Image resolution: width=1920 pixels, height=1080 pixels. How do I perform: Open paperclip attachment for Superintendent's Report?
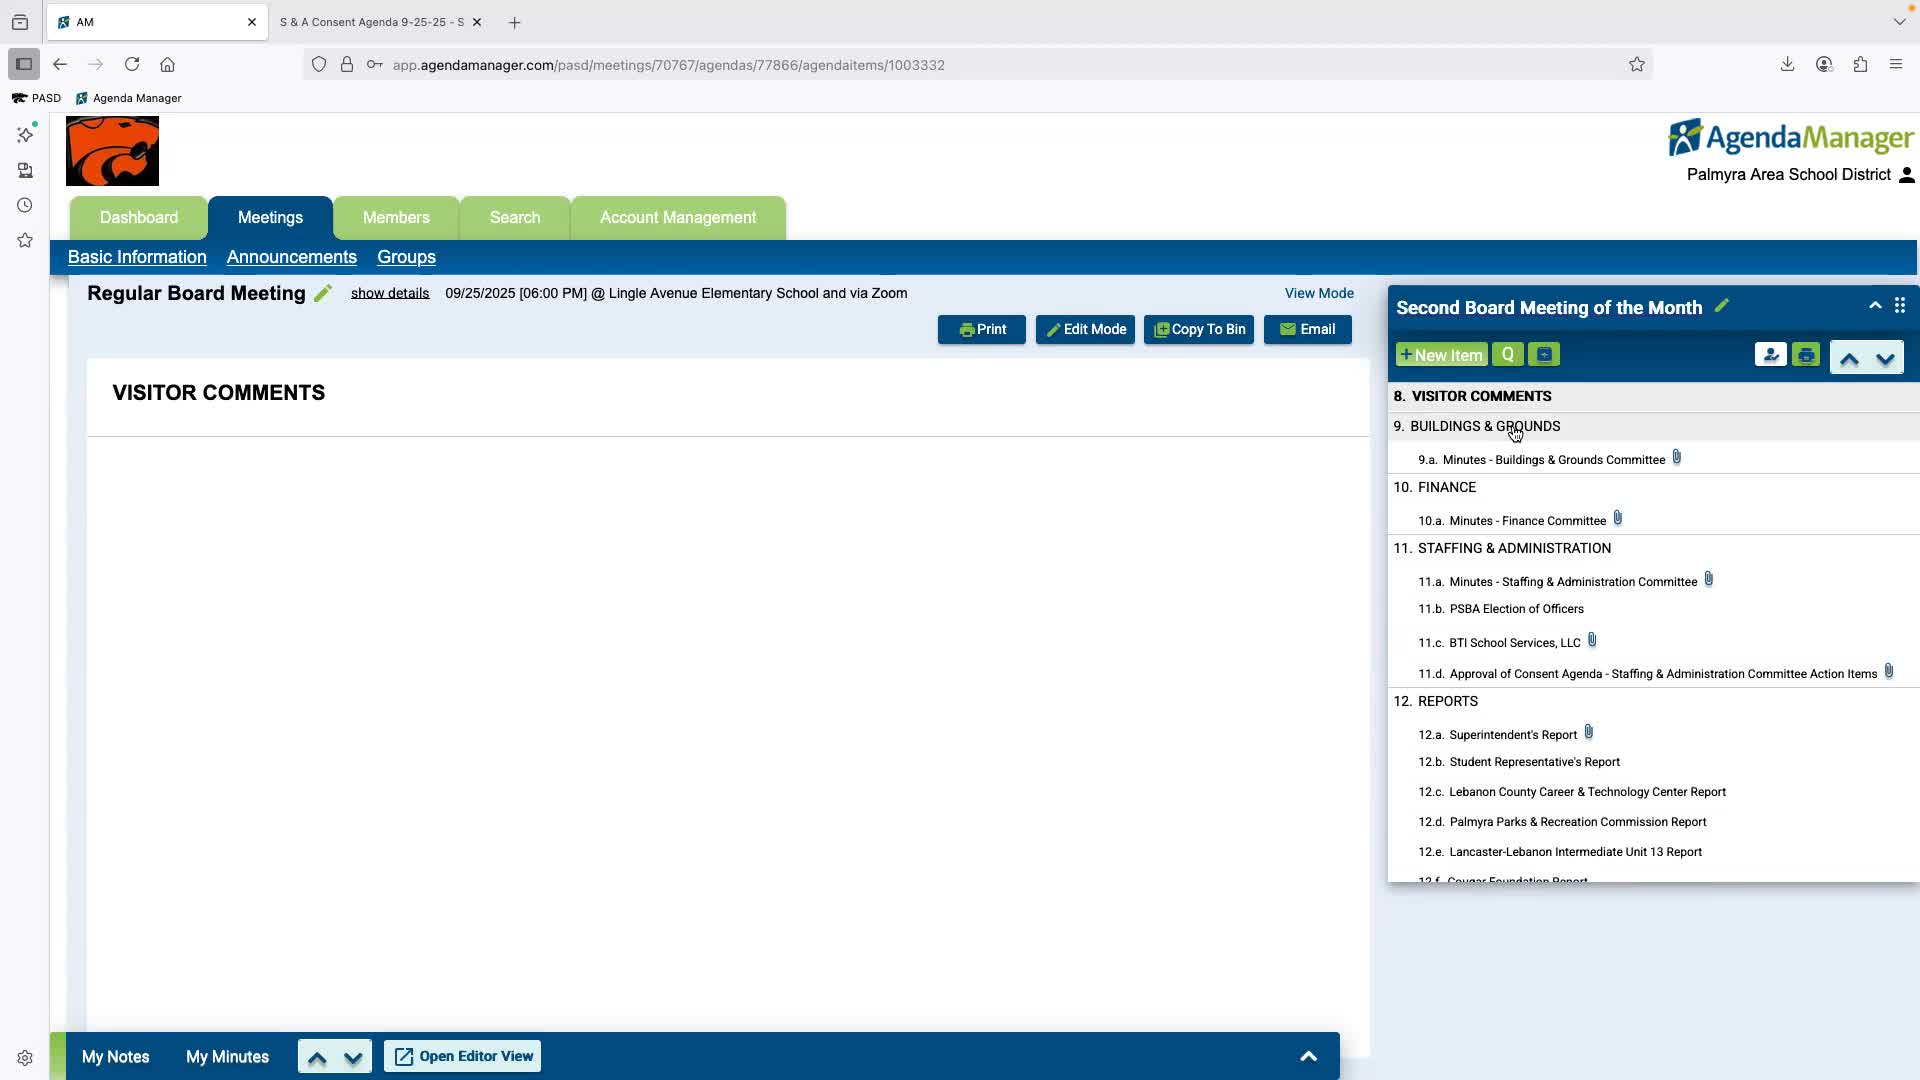1588,733
